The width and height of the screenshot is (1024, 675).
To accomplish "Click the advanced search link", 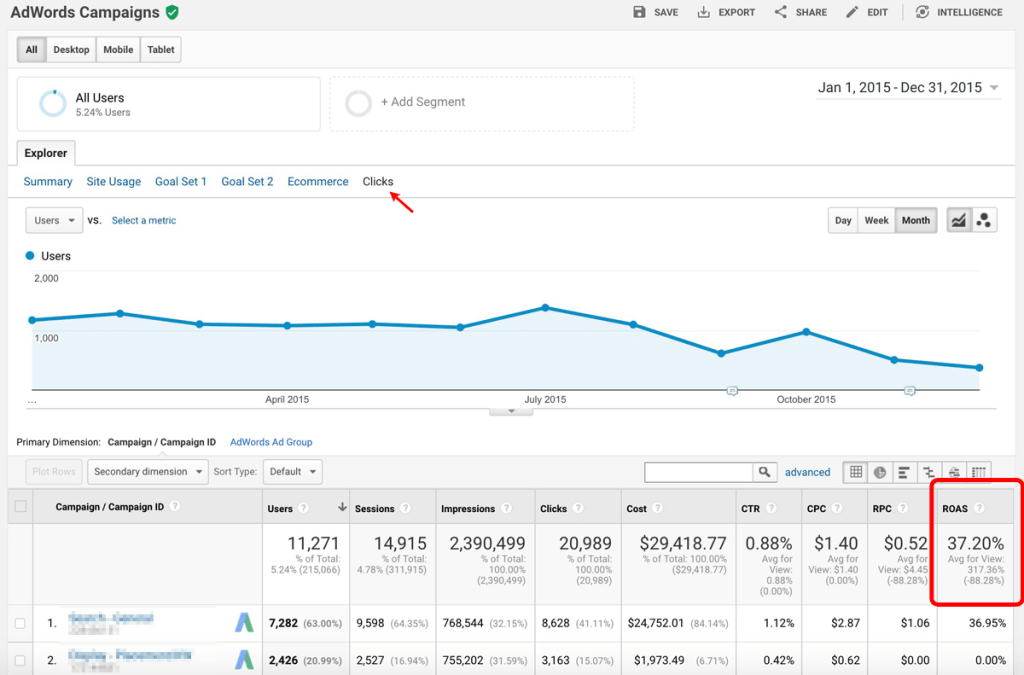I will click(807, 471).
